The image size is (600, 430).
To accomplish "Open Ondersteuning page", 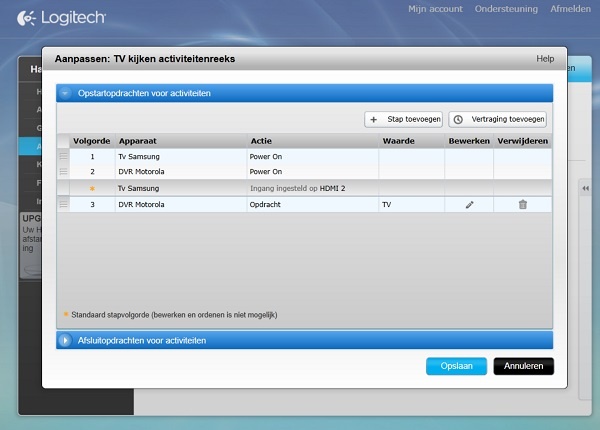I will 506,9.
